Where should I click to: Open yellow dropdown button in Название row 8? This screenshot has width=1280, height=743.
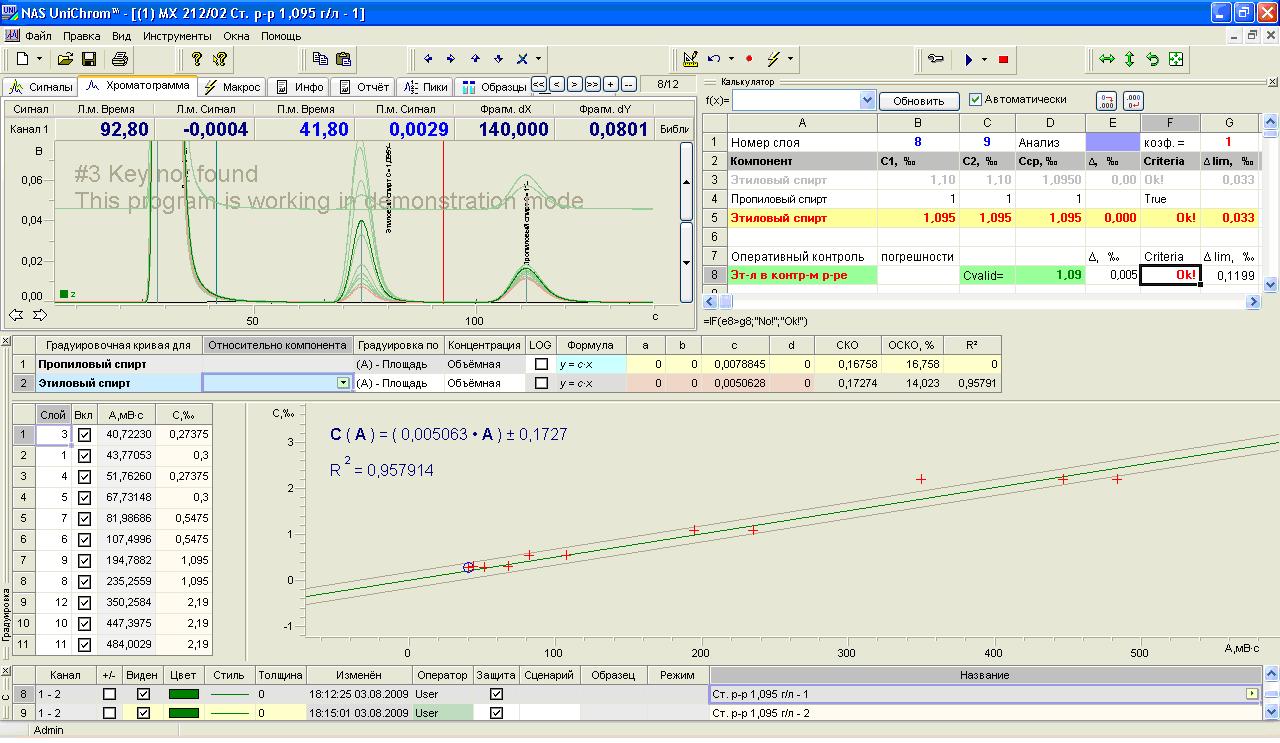pyautogui.click(x=1251, y=693)
